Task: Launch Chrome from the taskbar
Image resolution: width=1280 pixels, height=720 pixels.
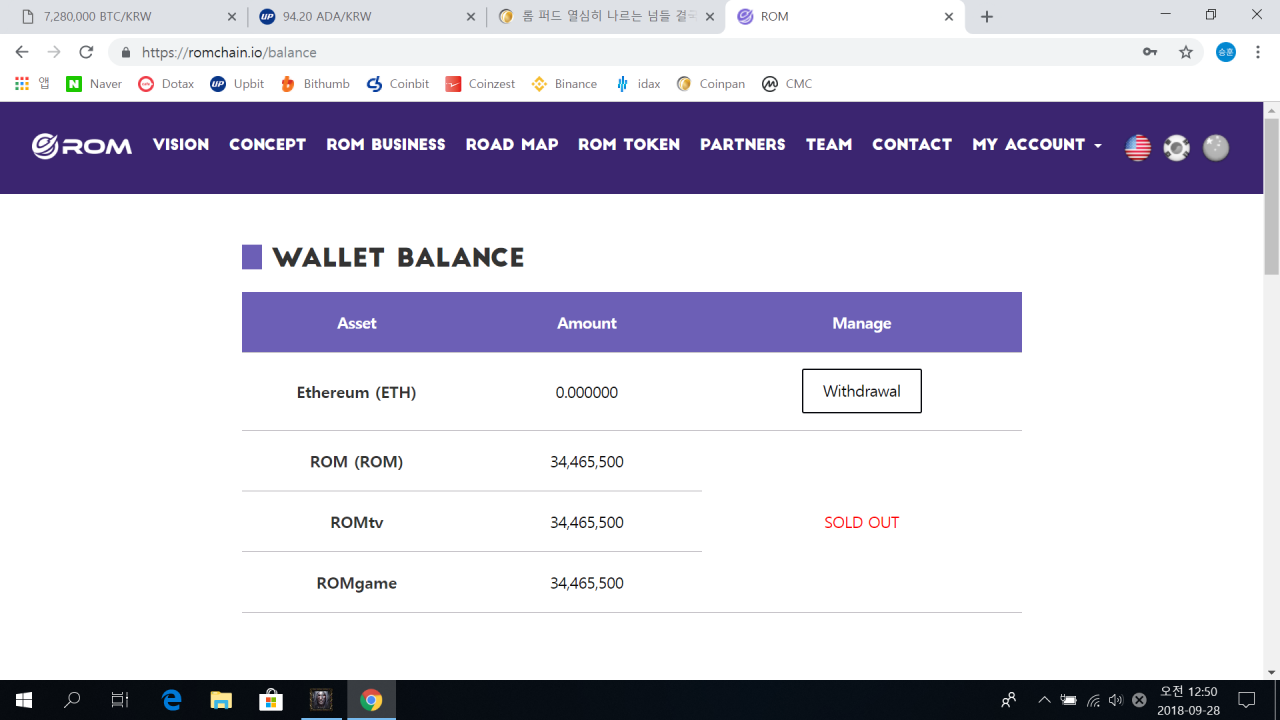Action: pyautogui.click(x=371, y=700)
